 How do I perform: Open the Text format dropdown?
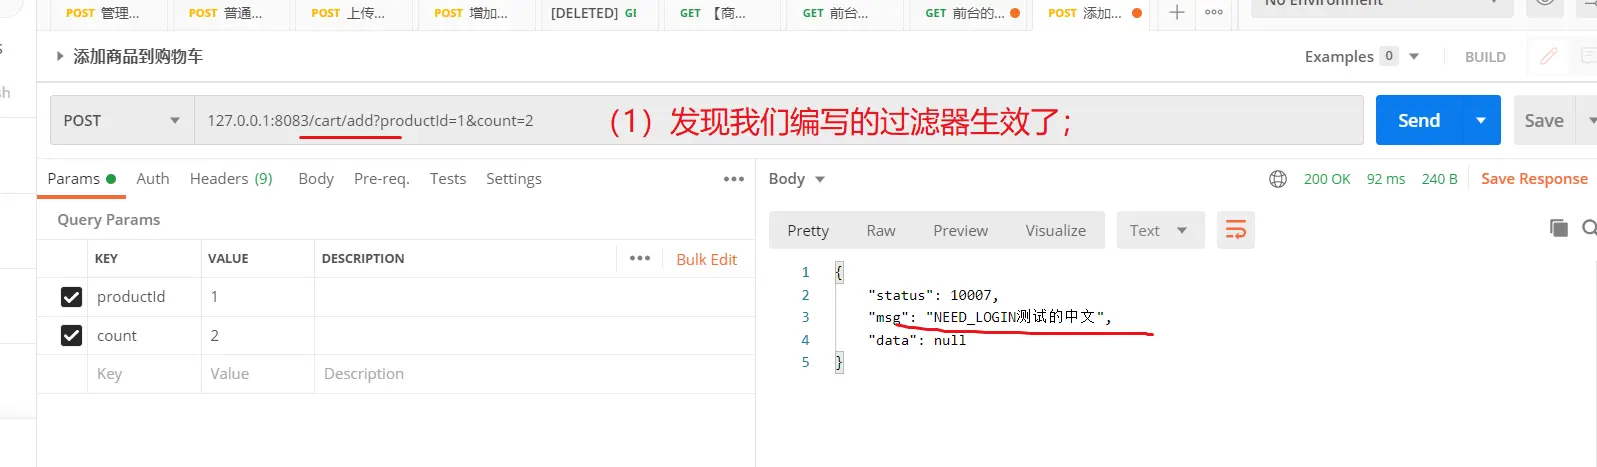pyautogui.click(x=1160, y=230)
